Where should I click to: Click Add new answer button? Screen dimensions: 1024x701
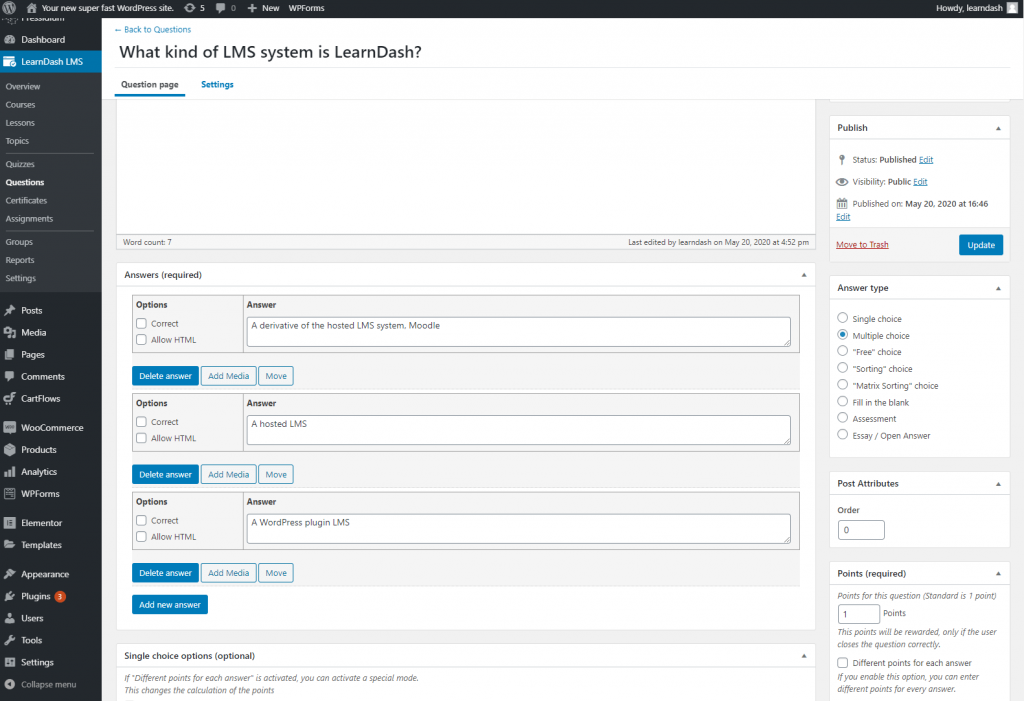click(170, 605)
